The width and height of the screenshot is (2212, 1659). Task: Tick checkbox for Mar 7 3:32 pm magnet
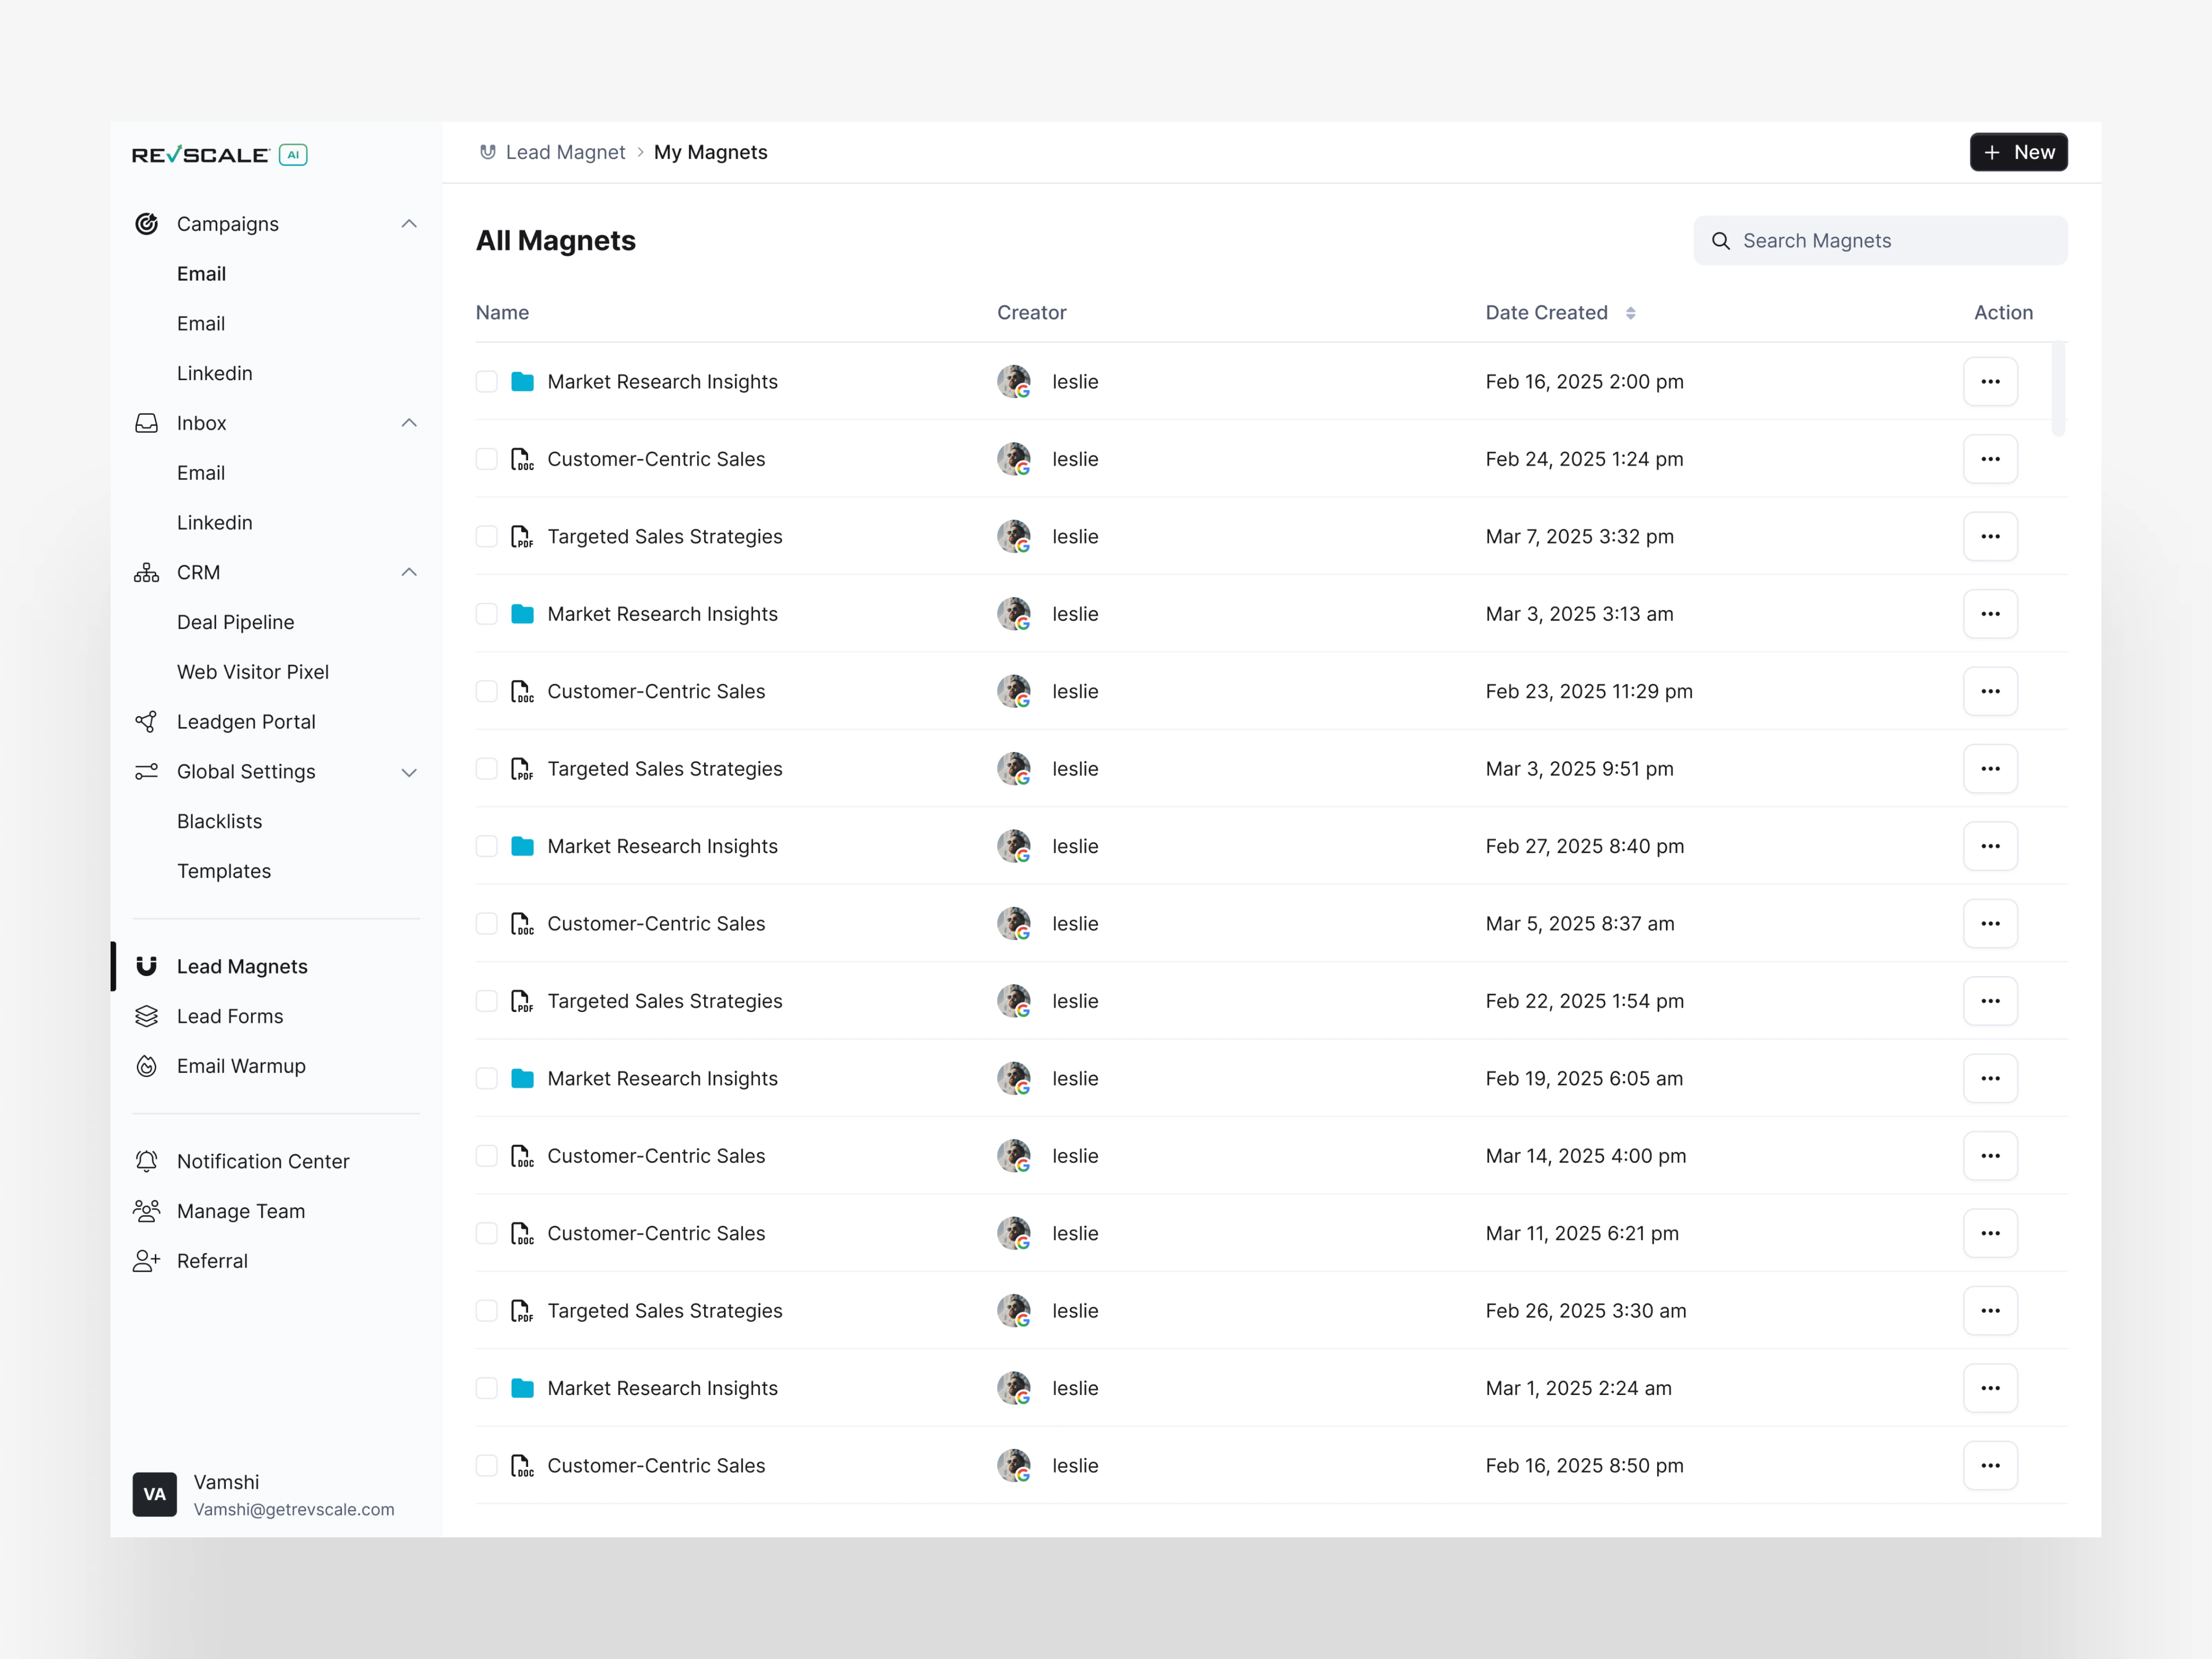click(487, 537)
